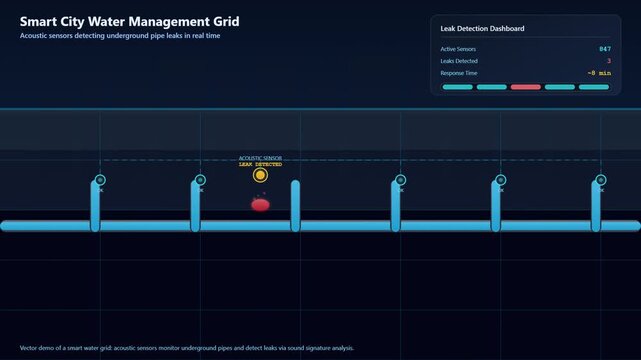Select the teal status pill just right of the red one
Viewport: 641px width, 360px height.
point(560,87)
